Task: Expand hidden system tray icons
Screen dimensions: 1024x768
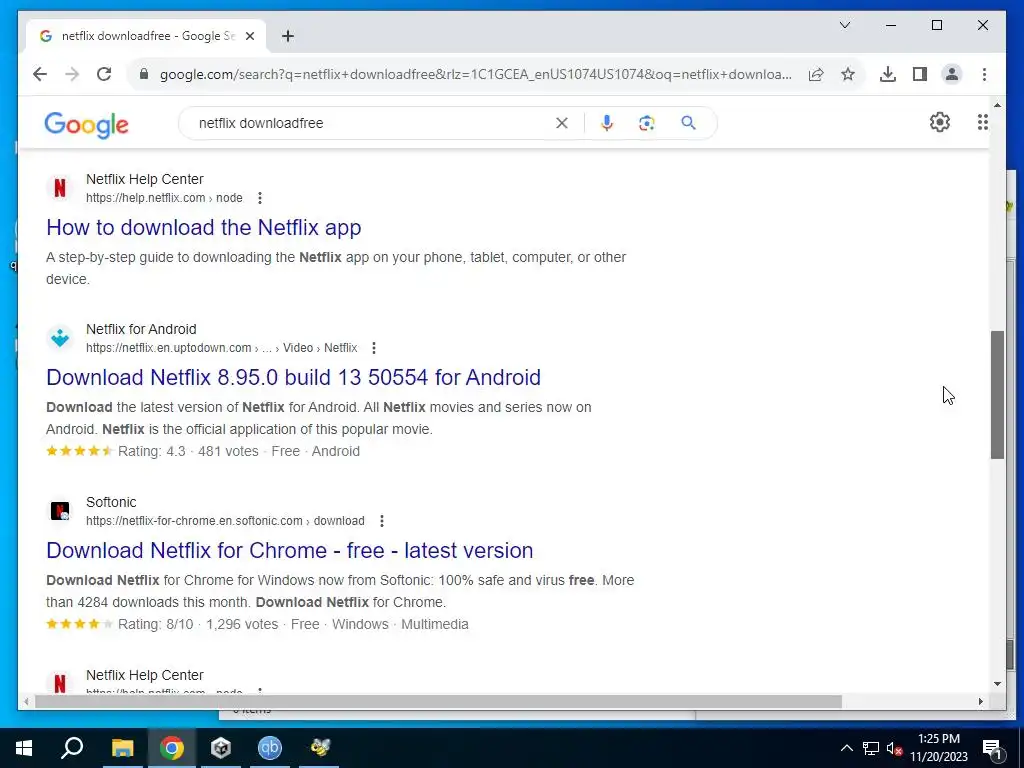Action: [846, 748]
